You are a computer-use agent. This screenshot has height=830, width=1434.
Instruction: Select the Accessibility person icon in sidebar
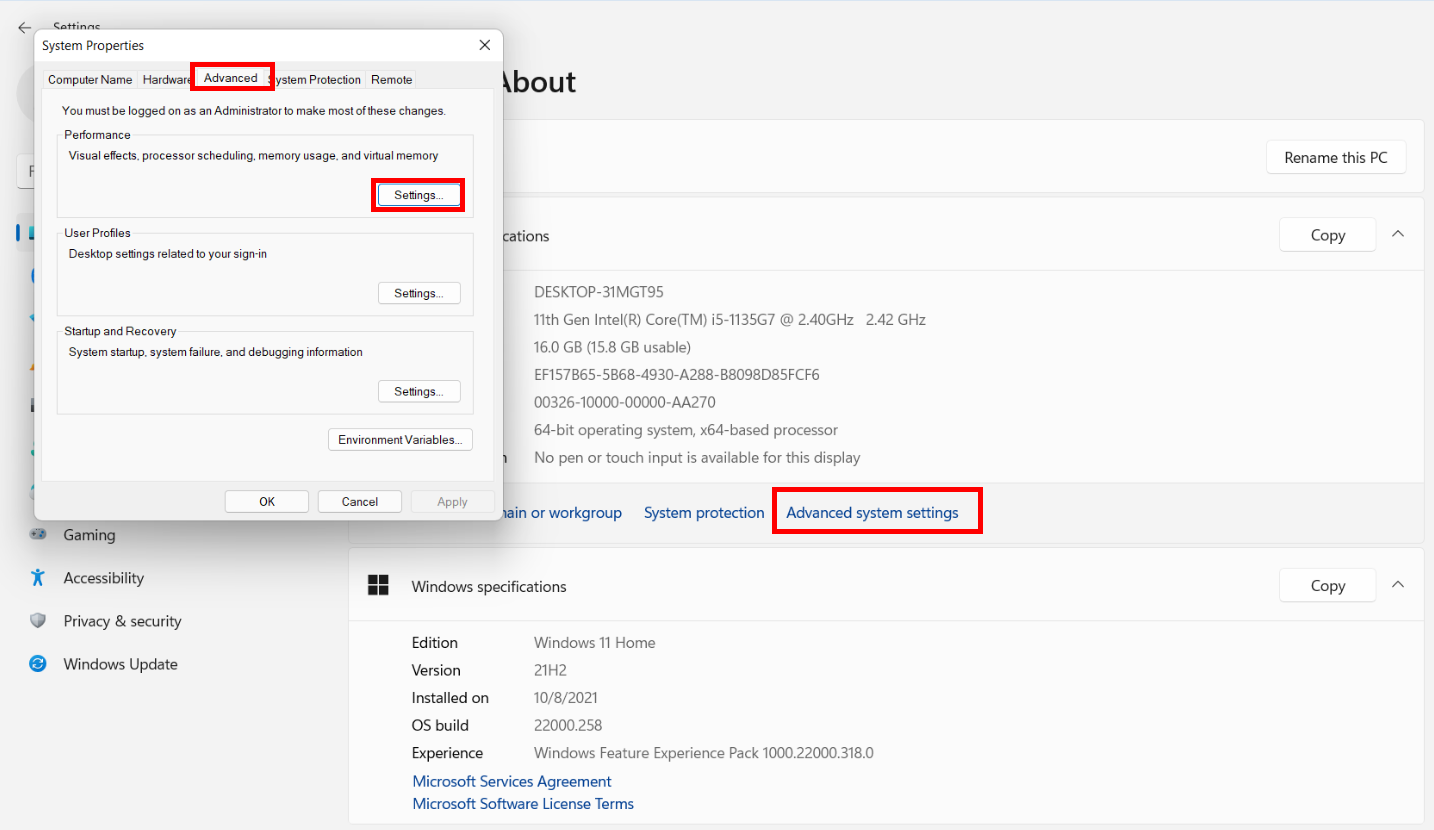38,578
